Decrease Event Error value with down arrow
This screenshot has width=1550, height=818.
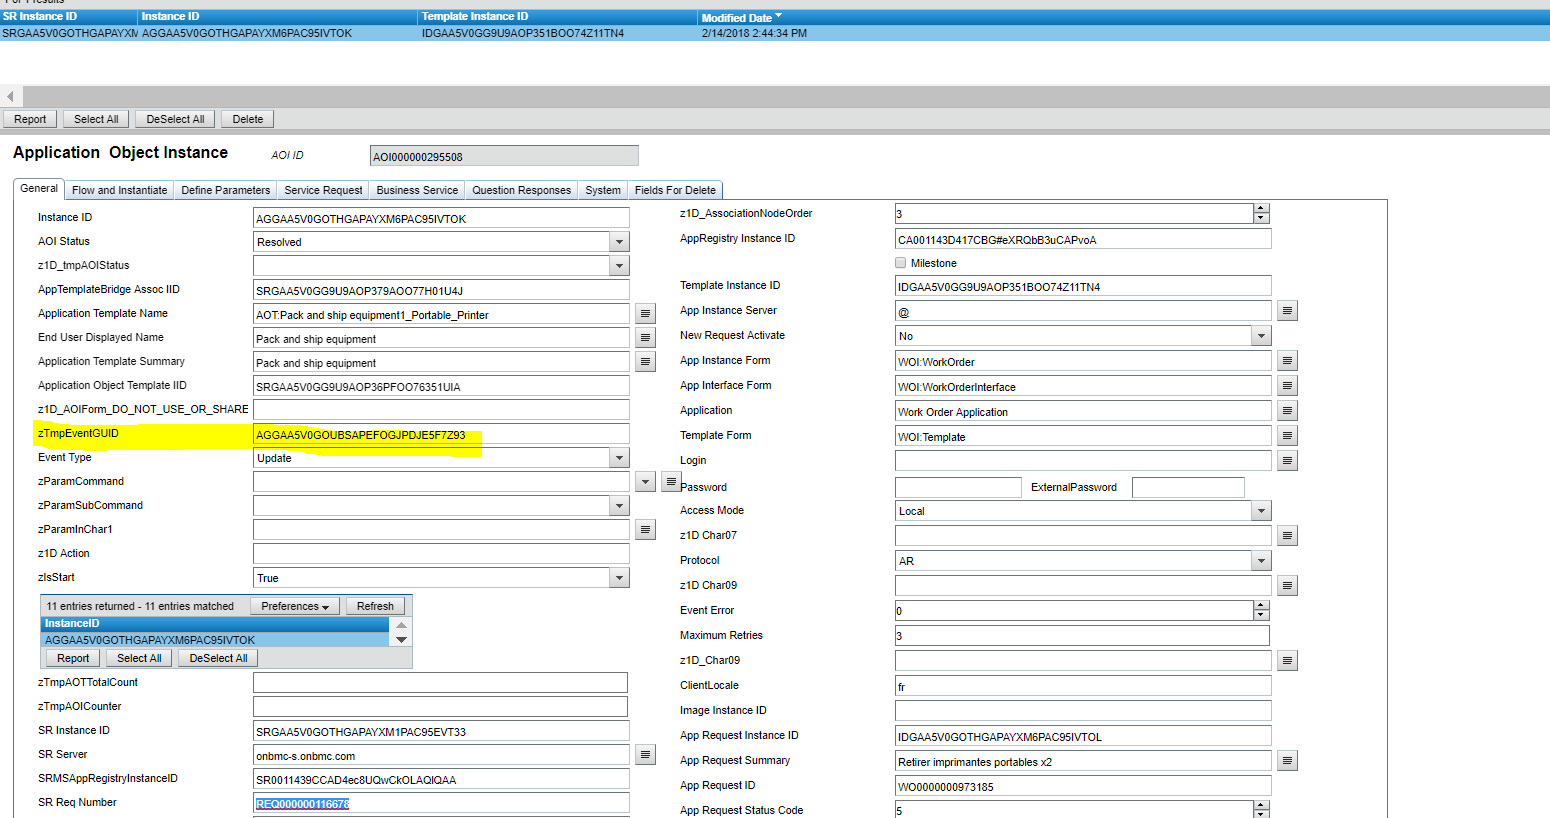[1261, 615]
